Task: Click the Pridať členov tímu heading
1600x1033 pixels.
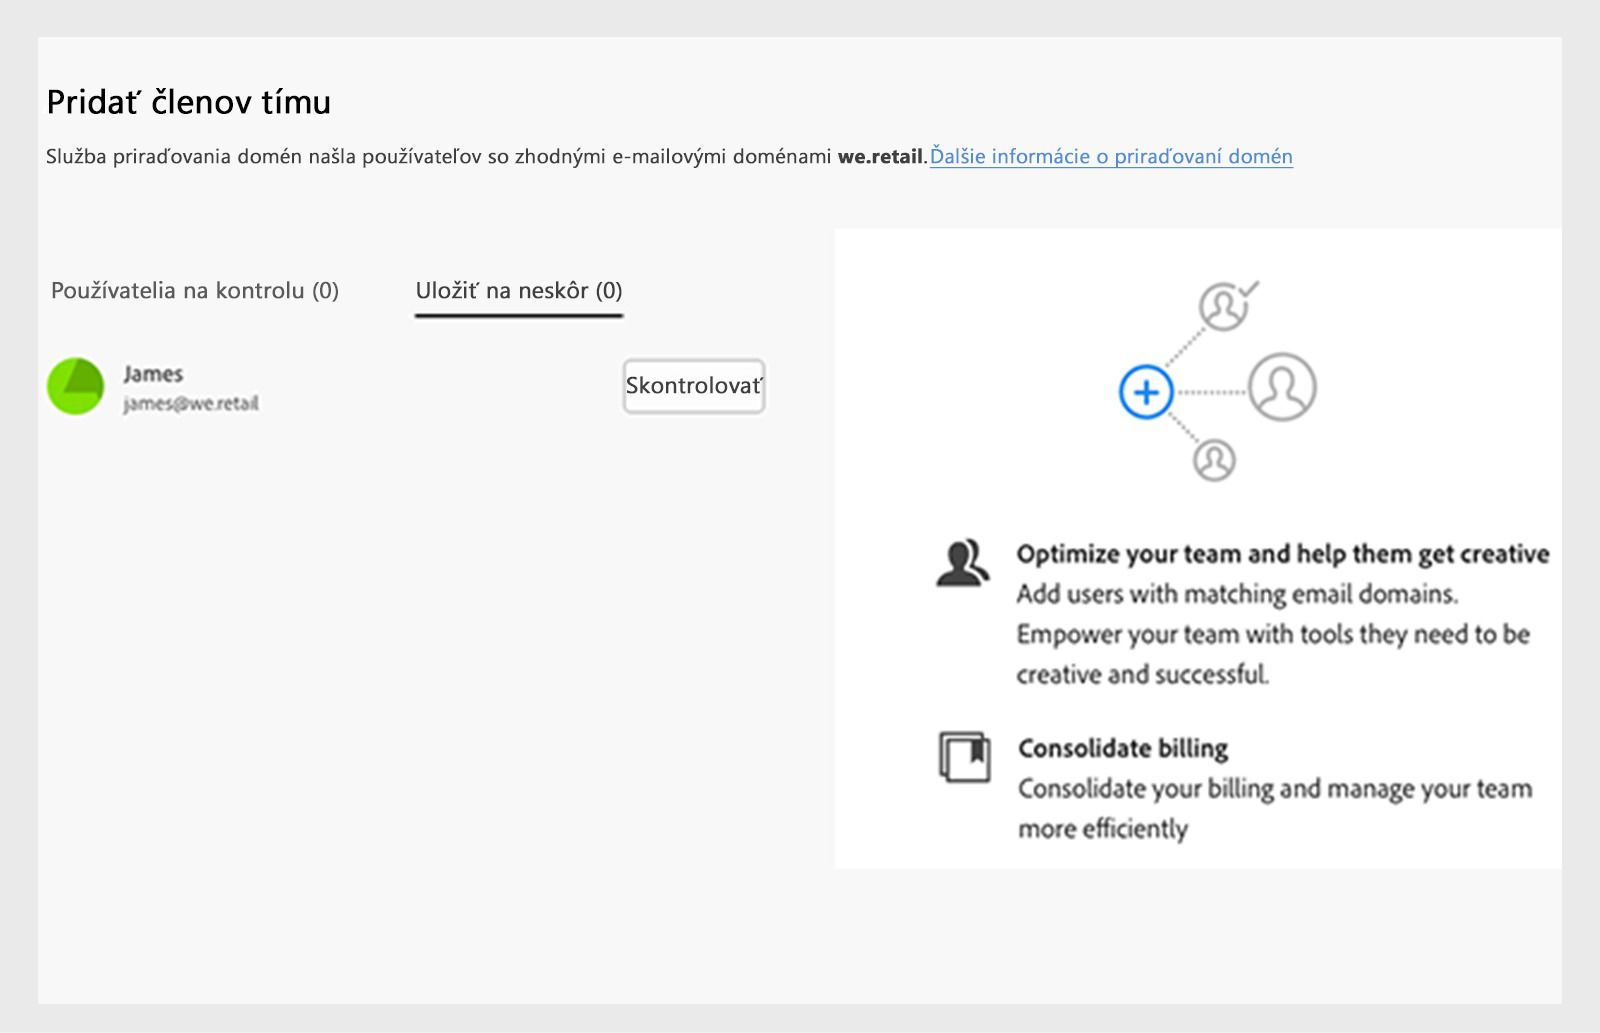Action: click(189, 102)
